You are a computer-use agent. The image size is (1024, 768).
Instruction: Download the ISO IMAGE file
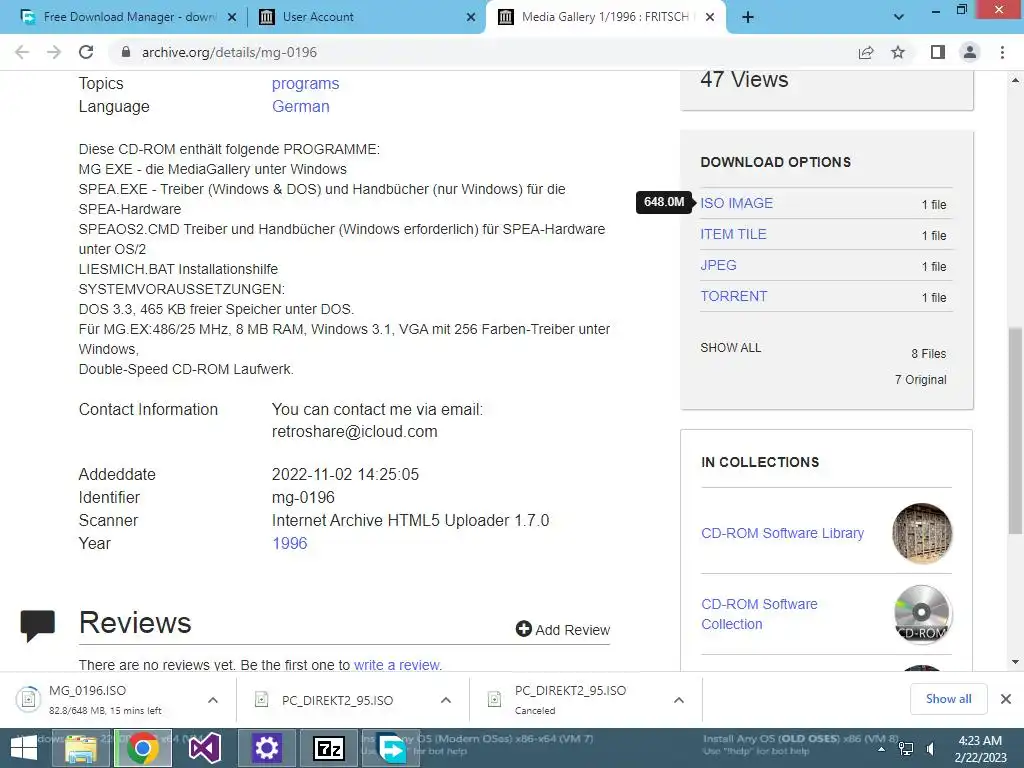[x=737, y=203]
